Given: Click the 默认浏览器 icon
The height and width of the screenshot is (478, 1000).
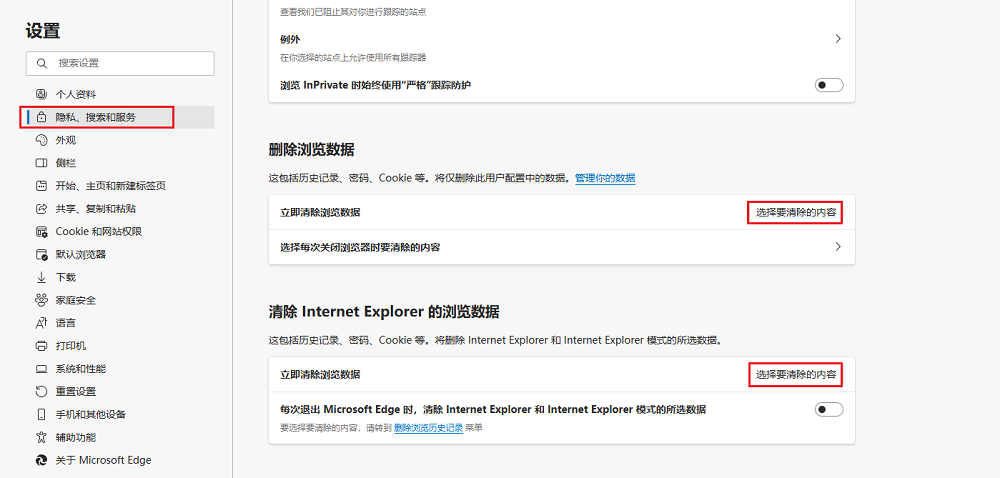Looking at the screenshot, I should click(41, 254).
